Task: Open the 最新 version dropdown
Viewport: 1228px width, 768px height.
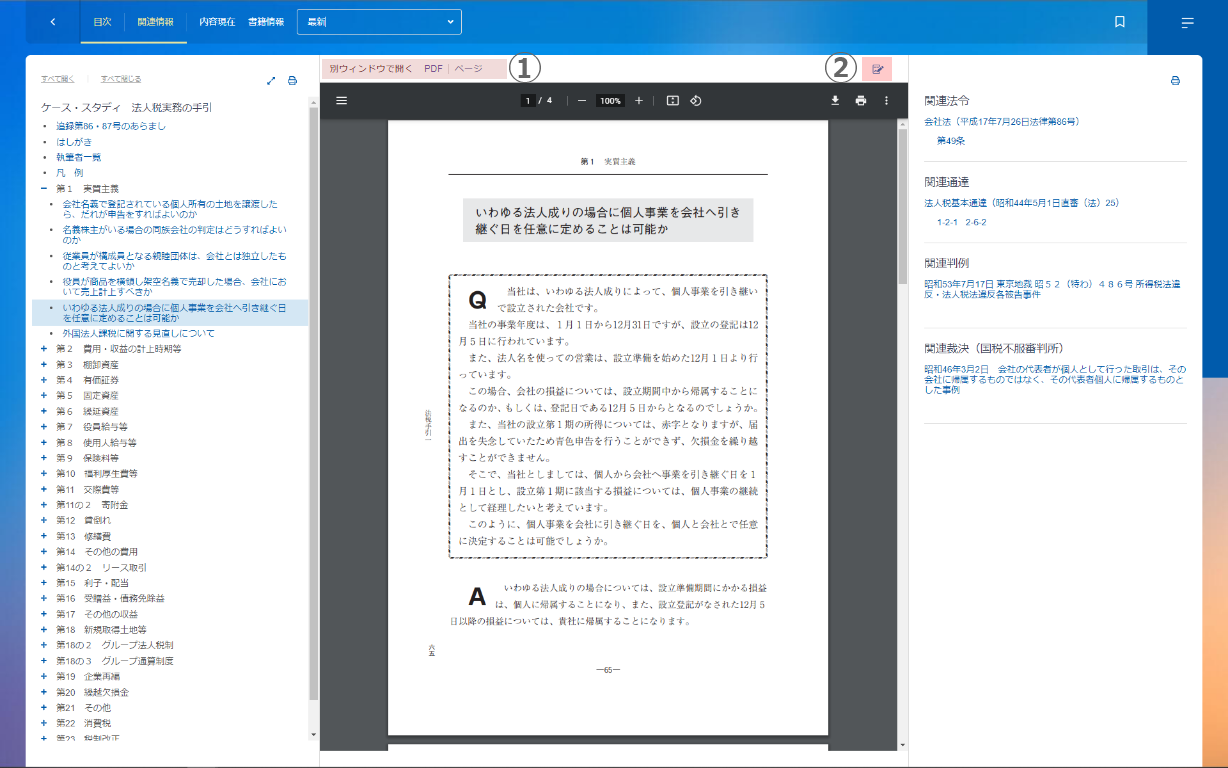Action: [380, 21]
